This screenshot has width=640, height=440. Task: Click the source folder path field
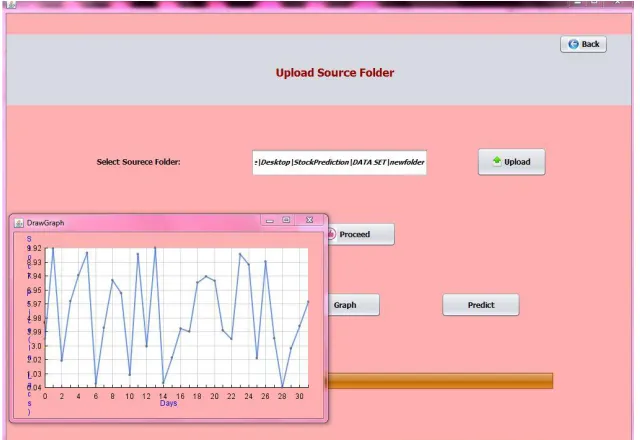(340, 162)
